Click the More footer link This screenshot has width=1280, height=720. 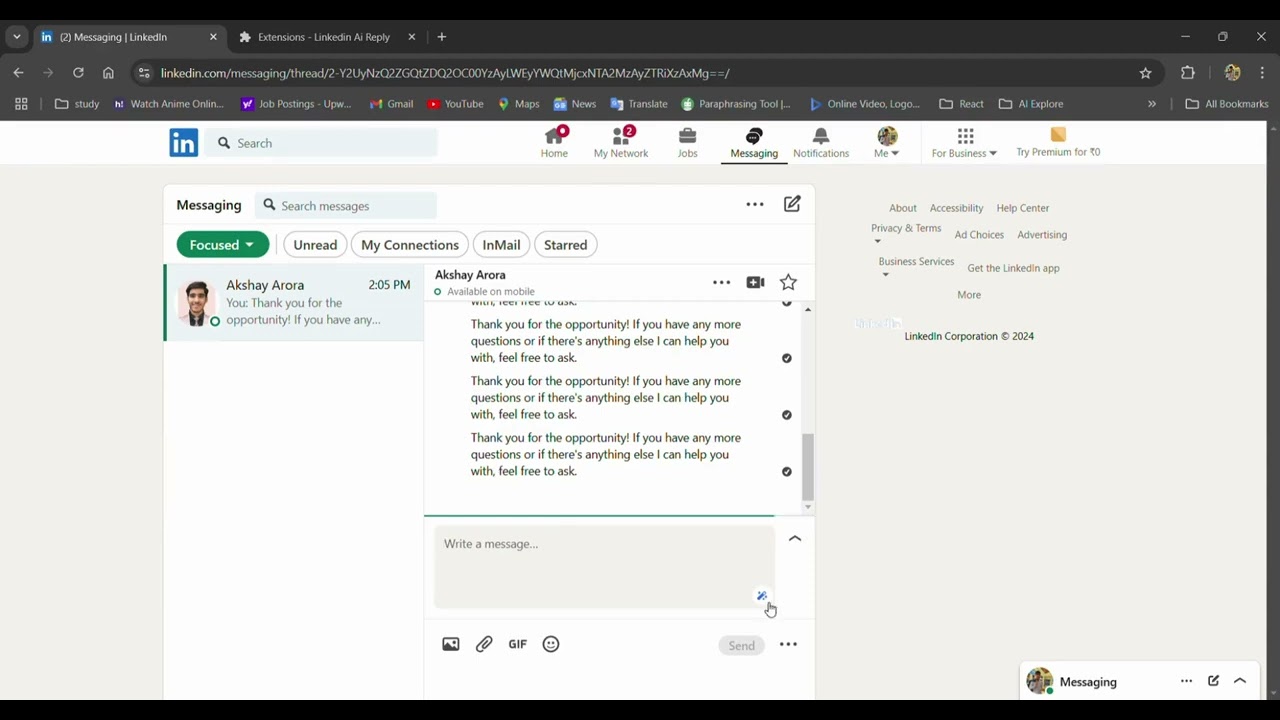tap(969, 295)
